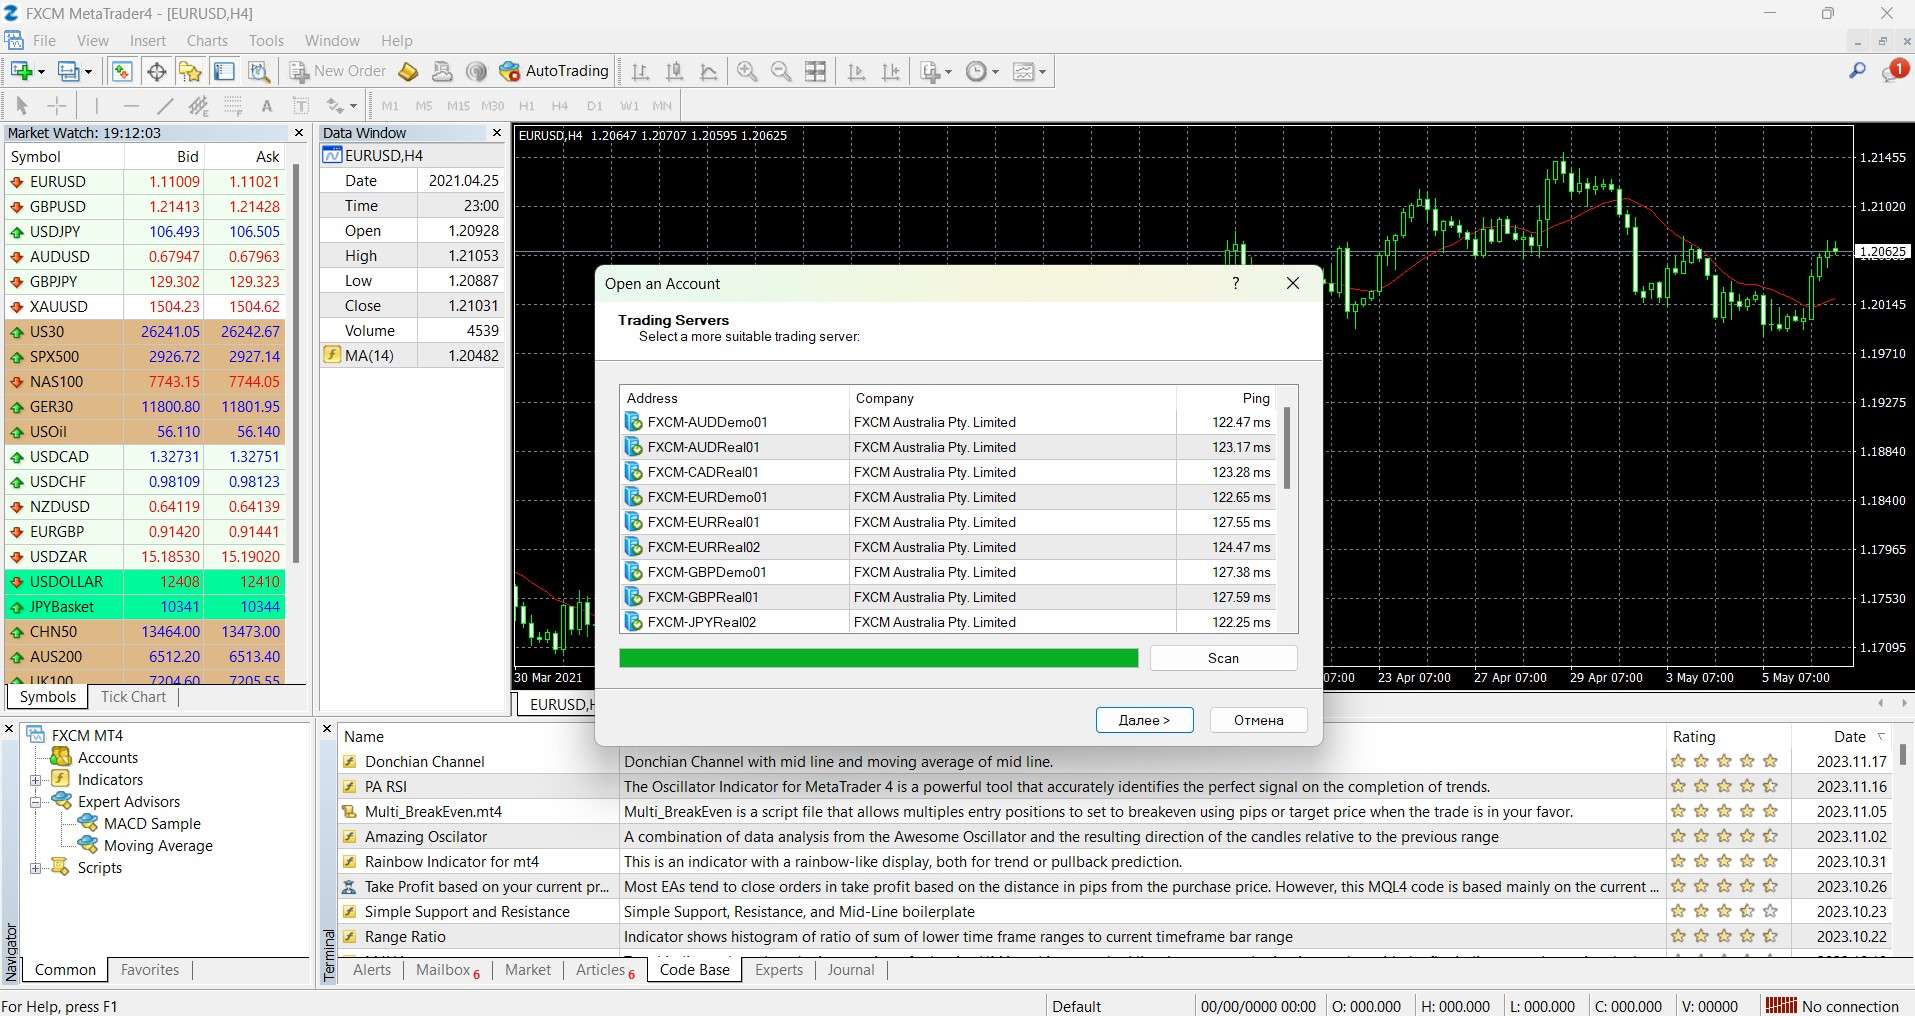The height and width of the screenshot is (1016, 1915).
Task: Click the server list scrollbar
Action: point(1287,447)
